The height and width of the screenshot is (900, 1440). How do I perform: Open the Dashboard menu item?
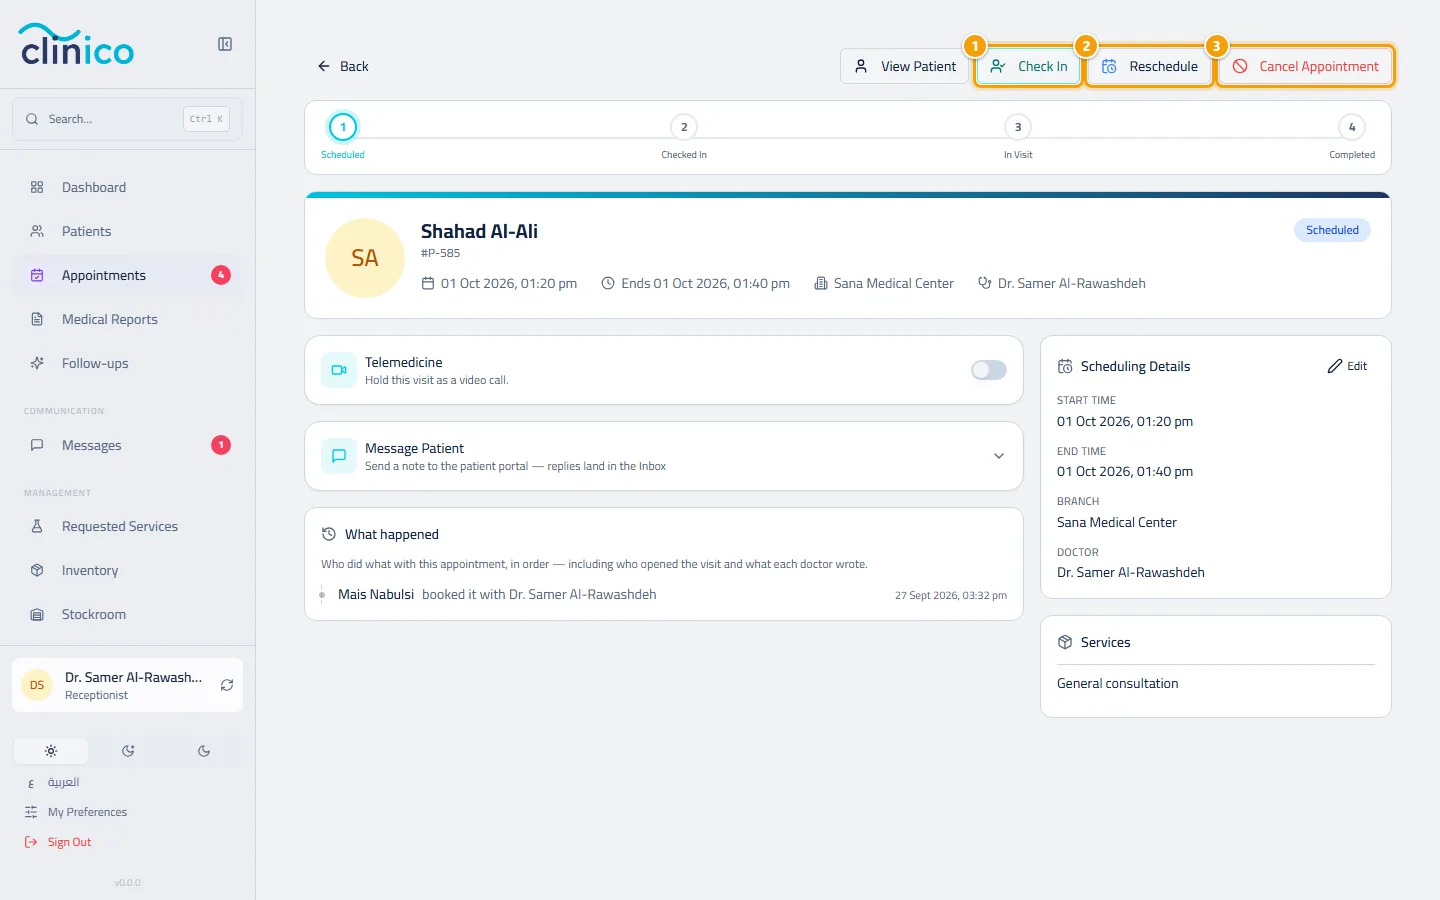click(127, 187)
